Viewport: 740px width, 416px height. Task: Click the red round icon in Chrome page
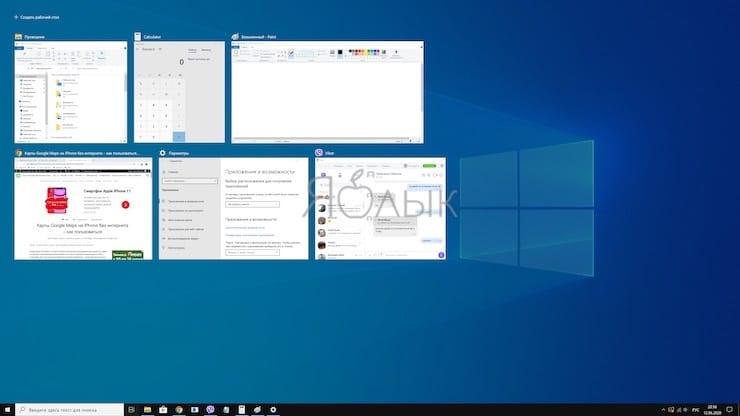coord(125,204)
